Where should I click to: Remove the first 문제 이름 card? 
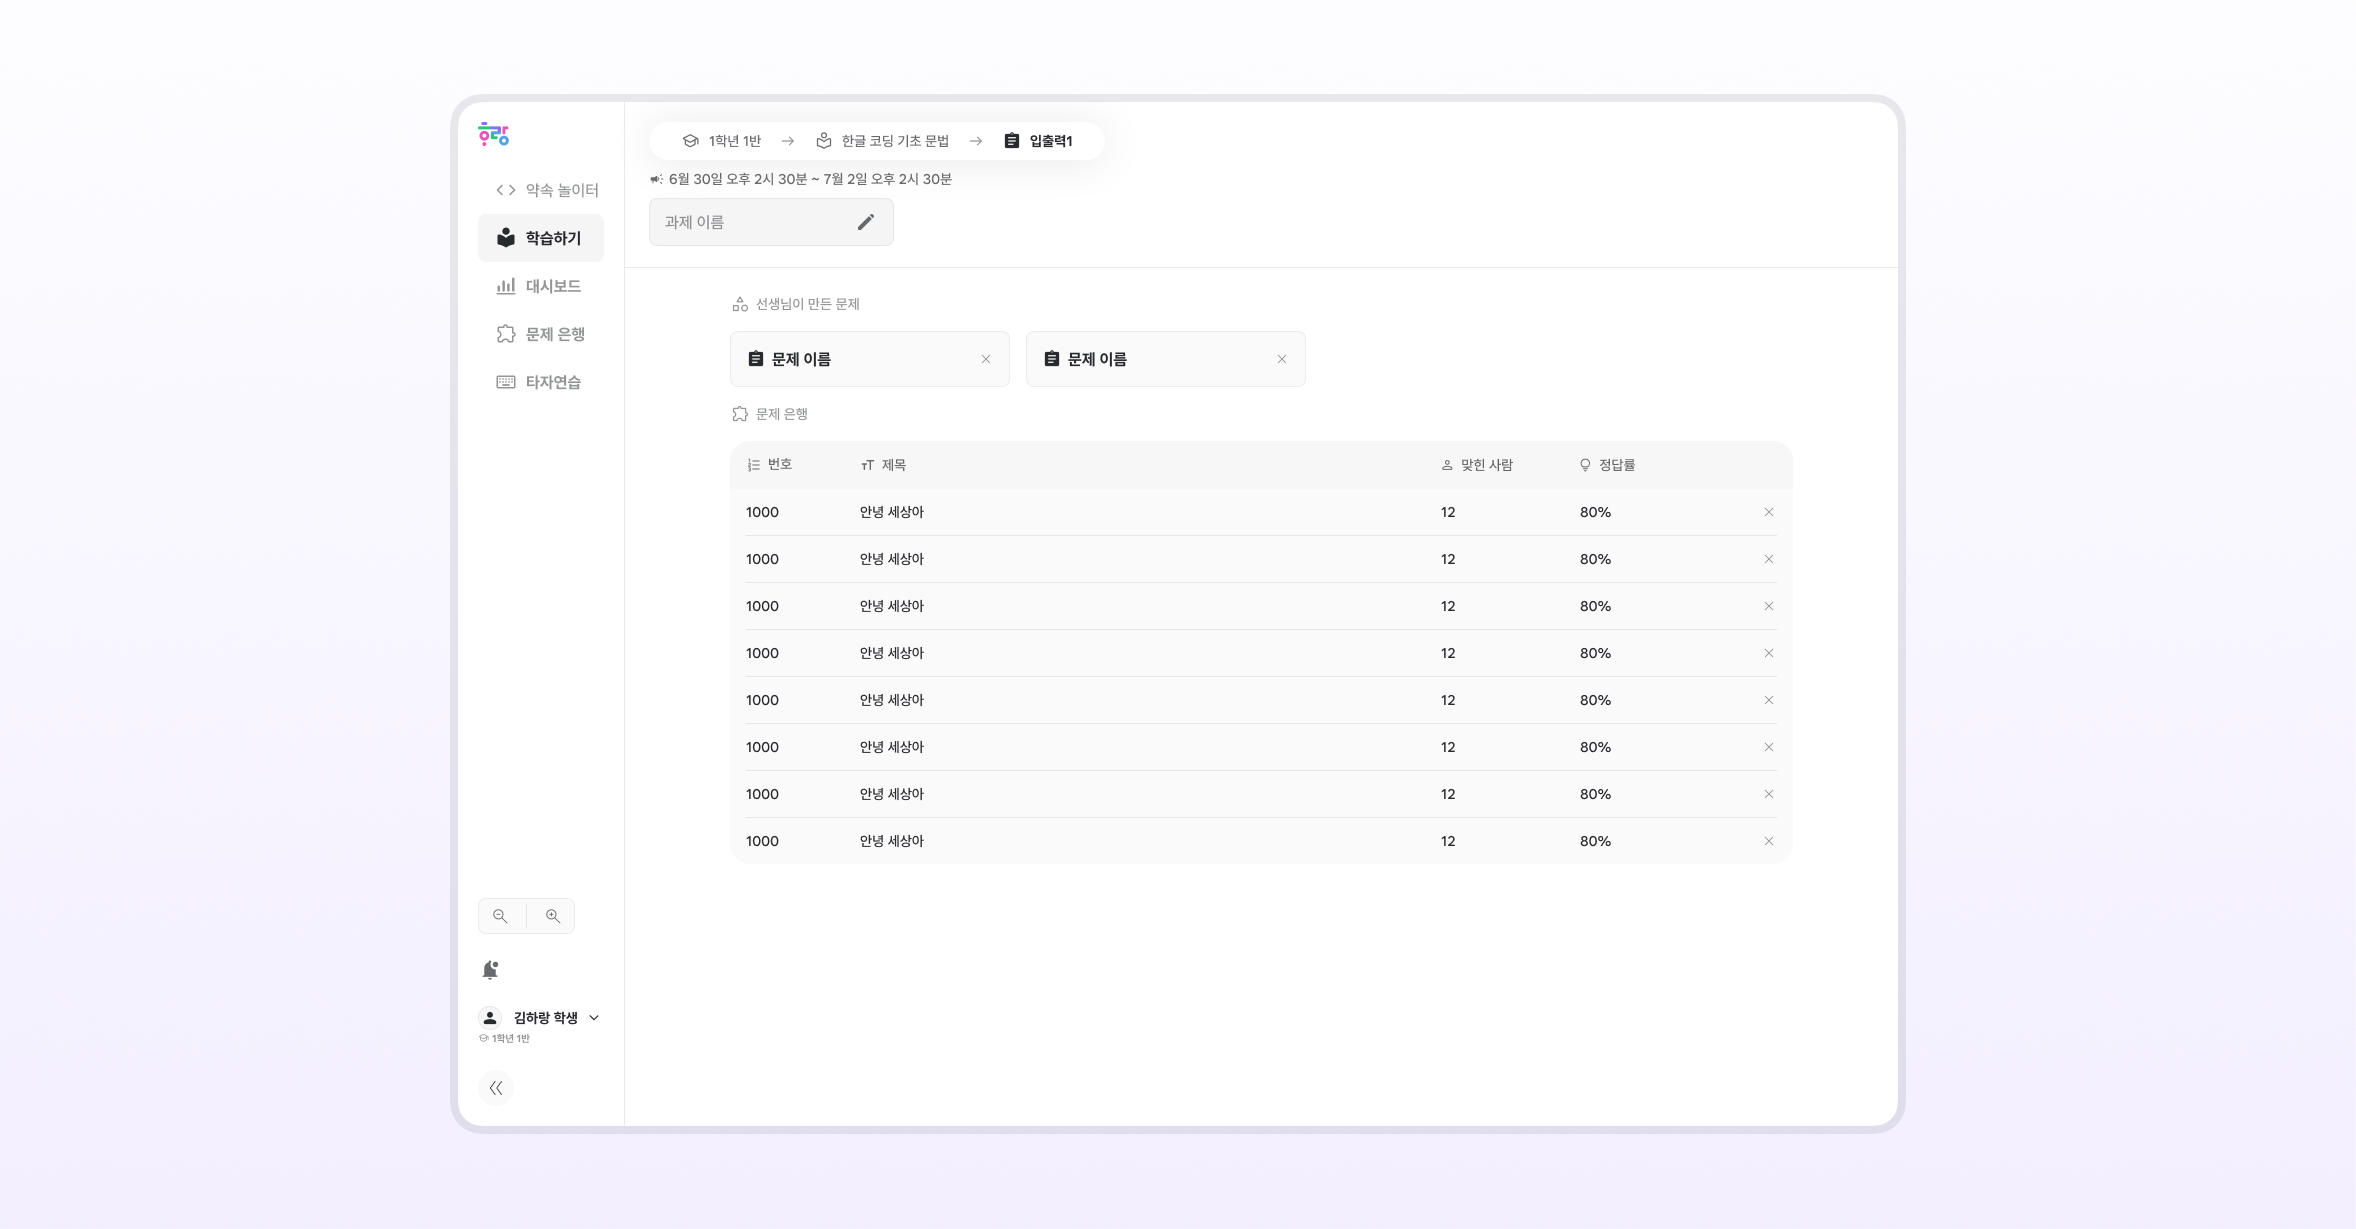[x=986, y=359]
